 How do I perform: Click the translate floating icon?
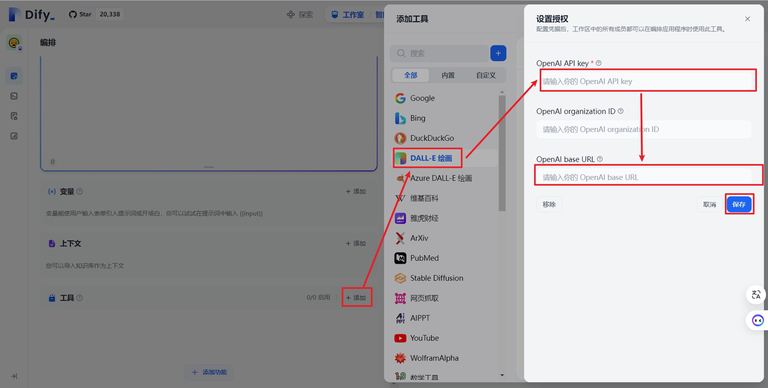point(756,294)
